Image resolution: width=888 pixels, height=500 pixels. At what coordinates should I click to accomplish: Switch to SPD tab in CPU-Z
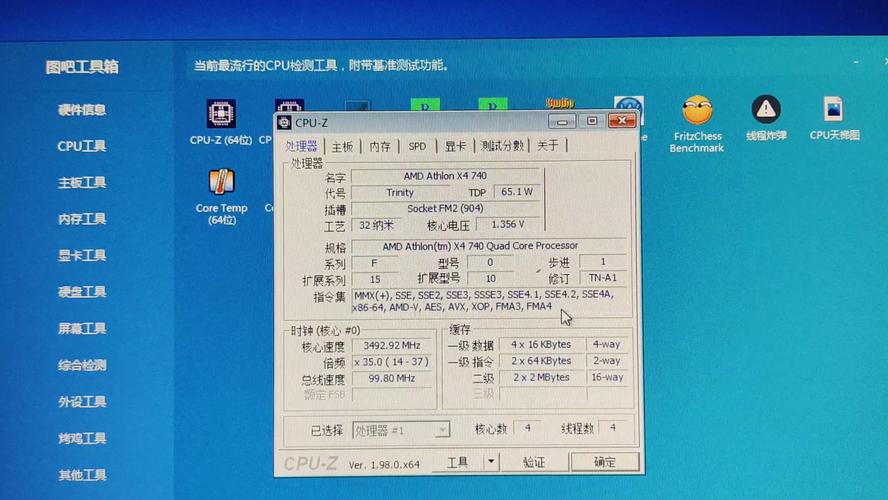[x=417, y=146]
